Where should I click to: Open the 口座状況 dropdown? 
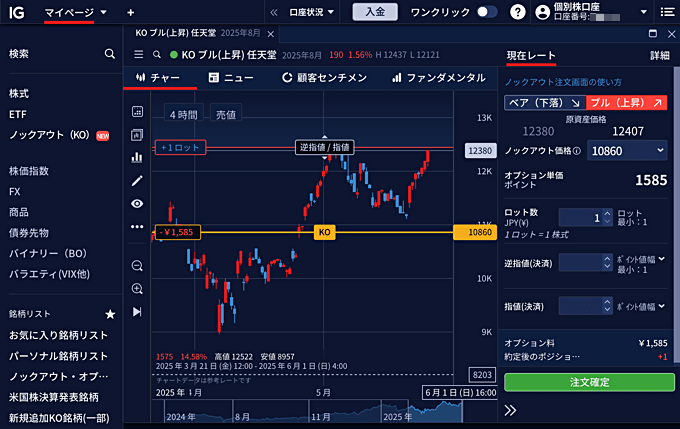tap(311, 12)
